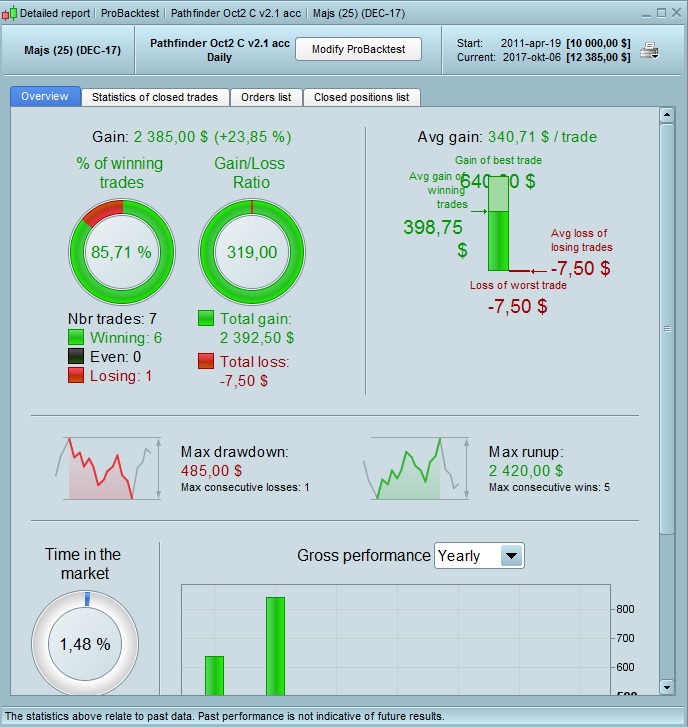Switch to the Statistics of closed trades tab

(x=155, y=97)
